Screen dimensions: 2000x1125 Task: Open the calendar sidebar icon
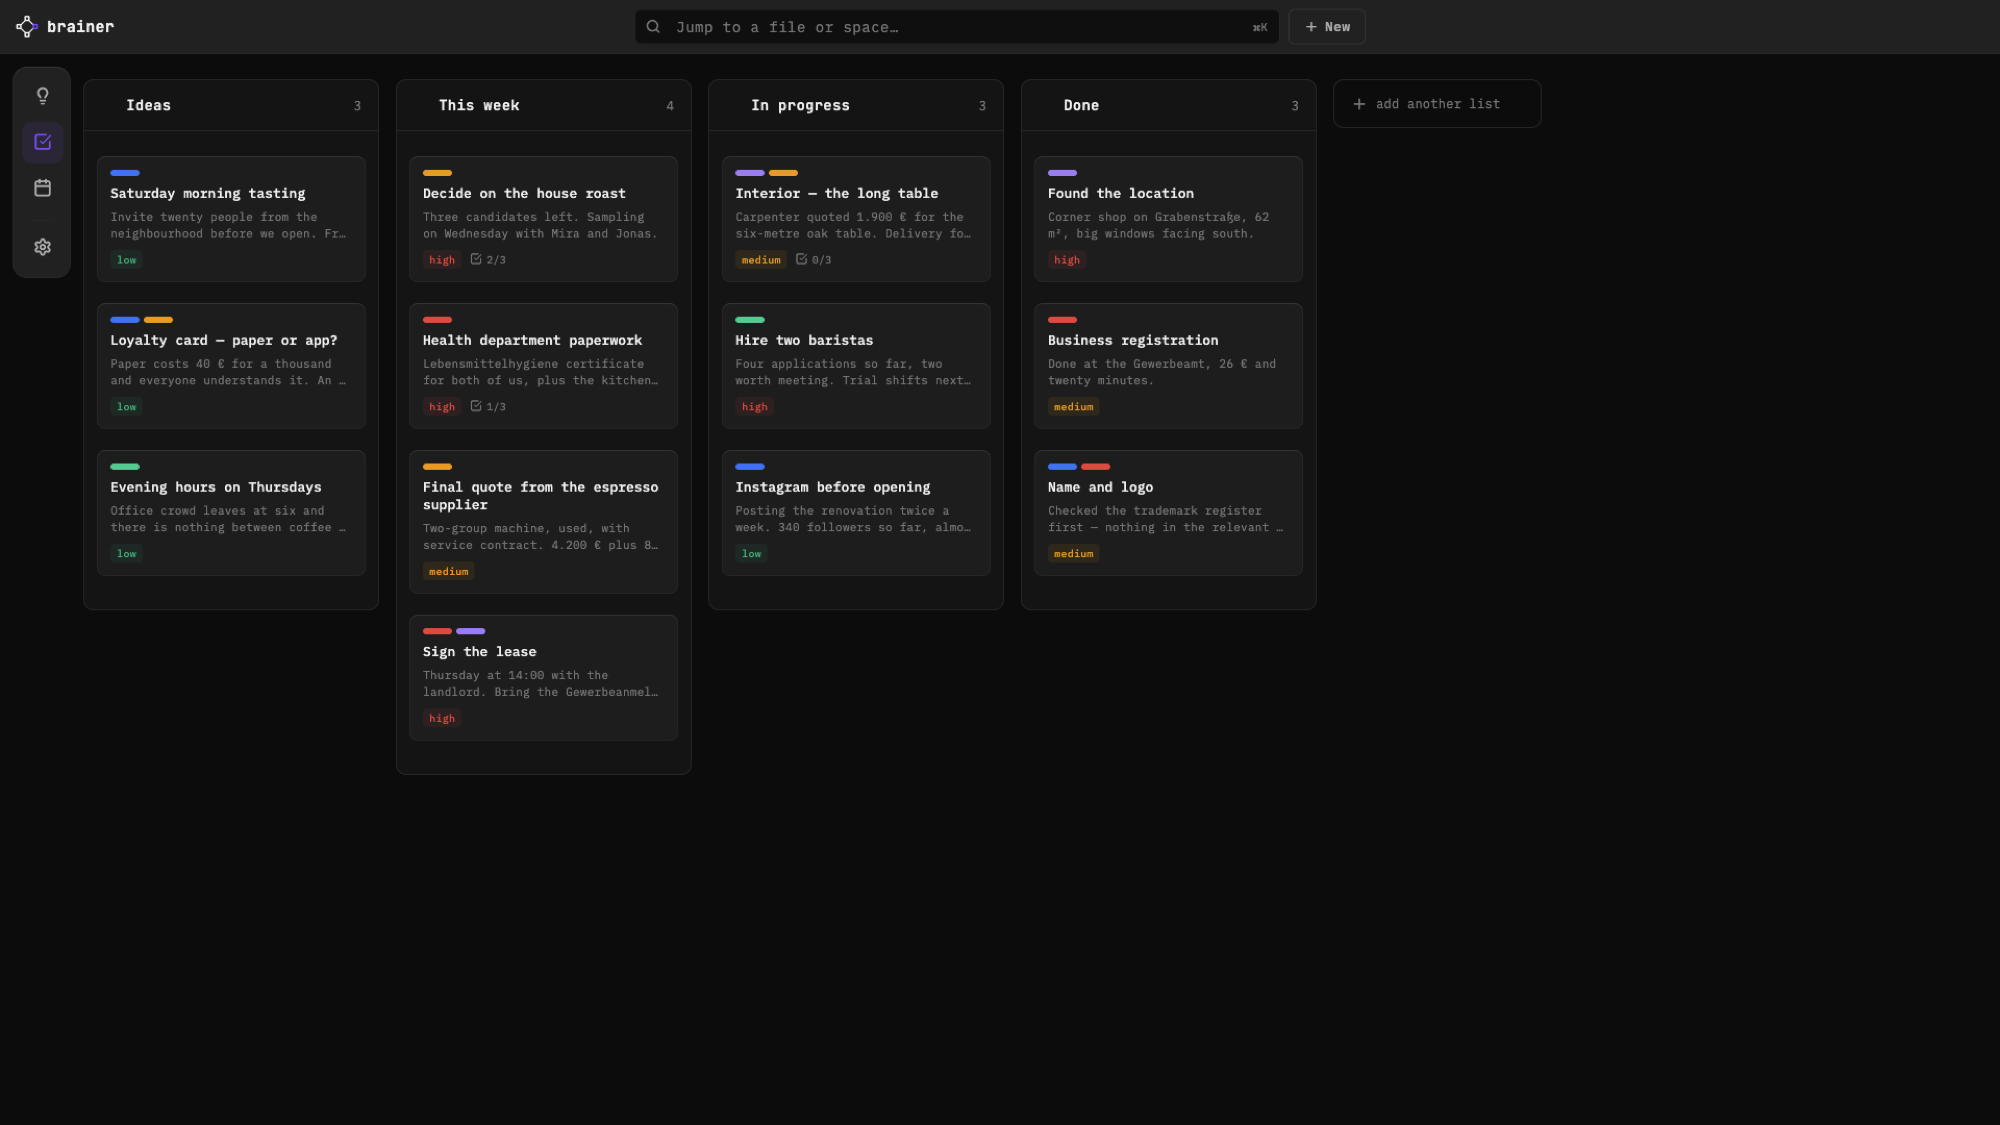(42, 188)
